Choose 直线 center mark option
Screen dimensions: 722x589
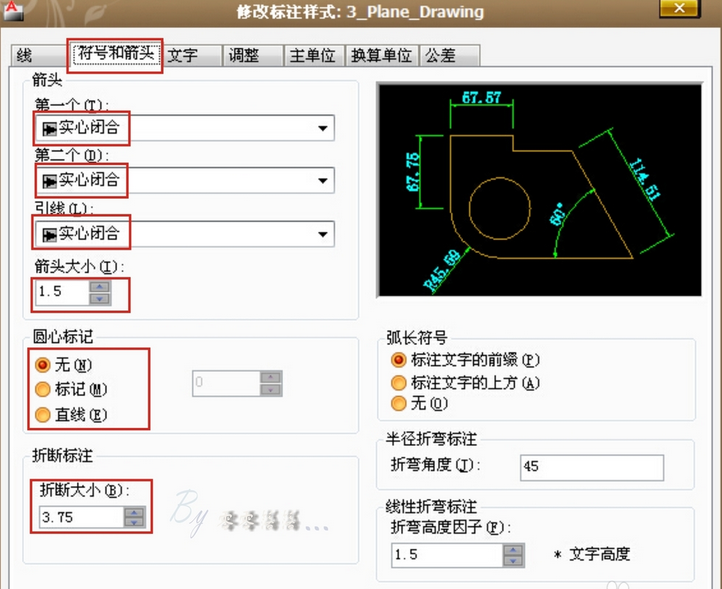[x=43, y=414]
